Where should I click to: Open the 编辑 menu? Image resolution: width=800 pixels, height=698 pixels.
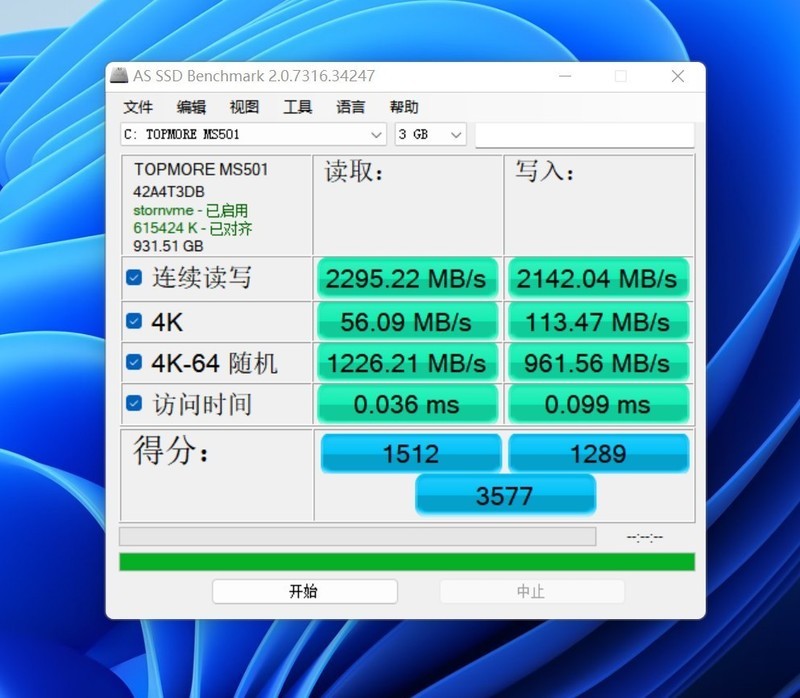pyautogui.click(x=190, y=107)
